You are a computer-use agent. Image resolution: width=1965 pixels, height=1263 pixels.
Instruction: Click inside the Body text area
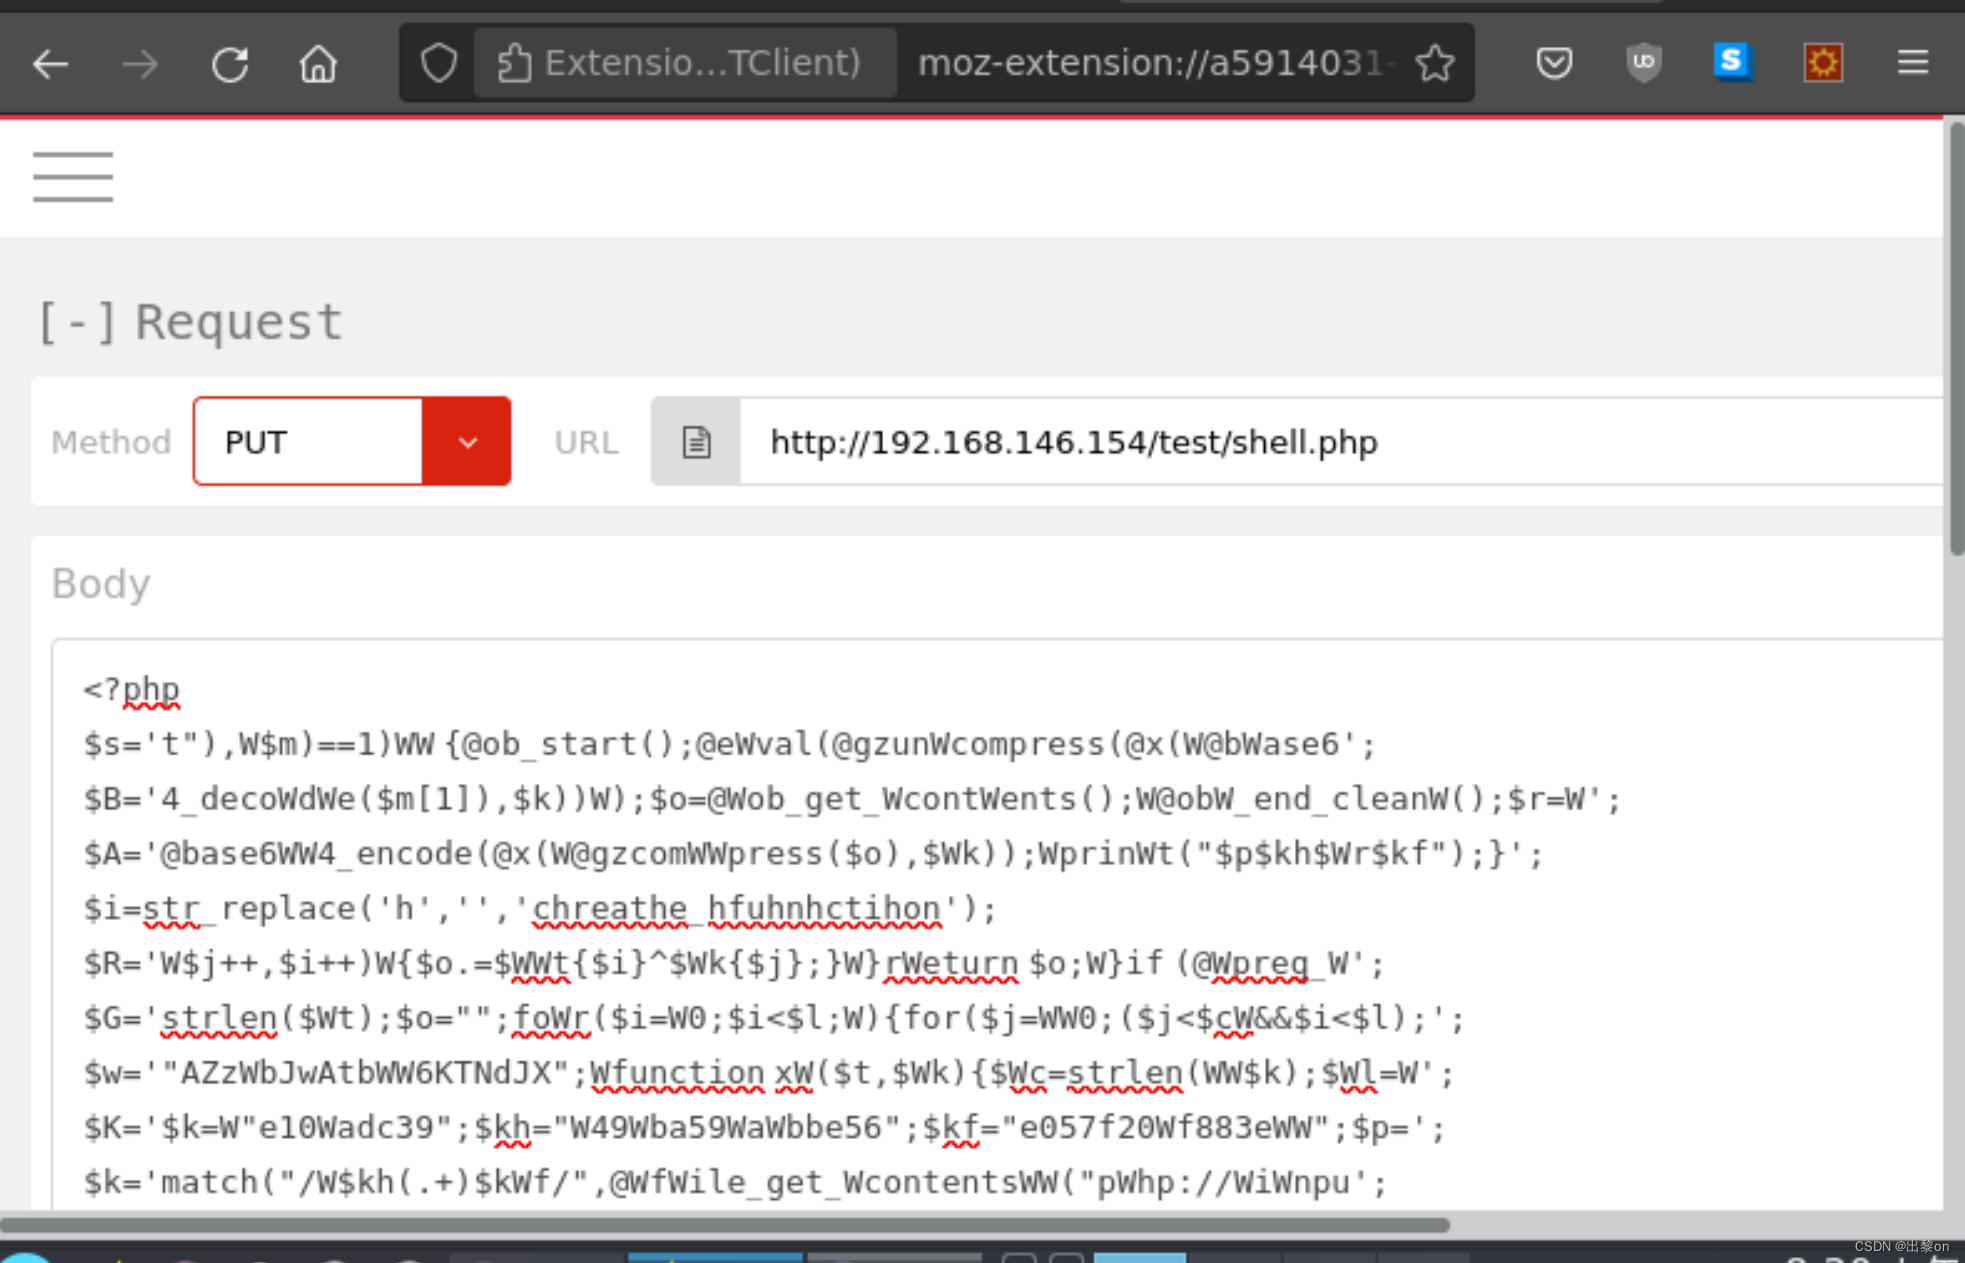point(997,925)
